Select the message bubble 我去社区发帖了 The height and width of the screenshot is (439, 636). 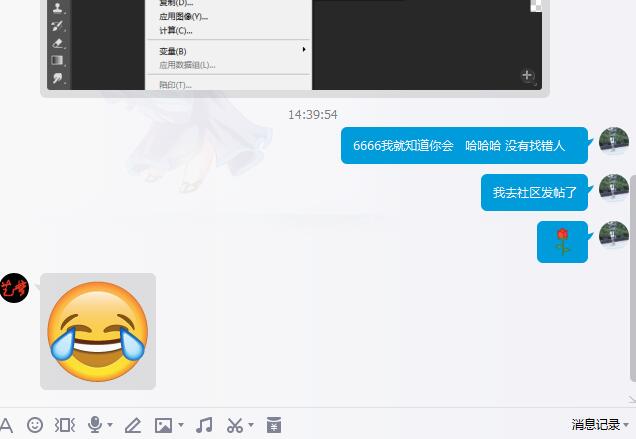[x=535, y=192]
